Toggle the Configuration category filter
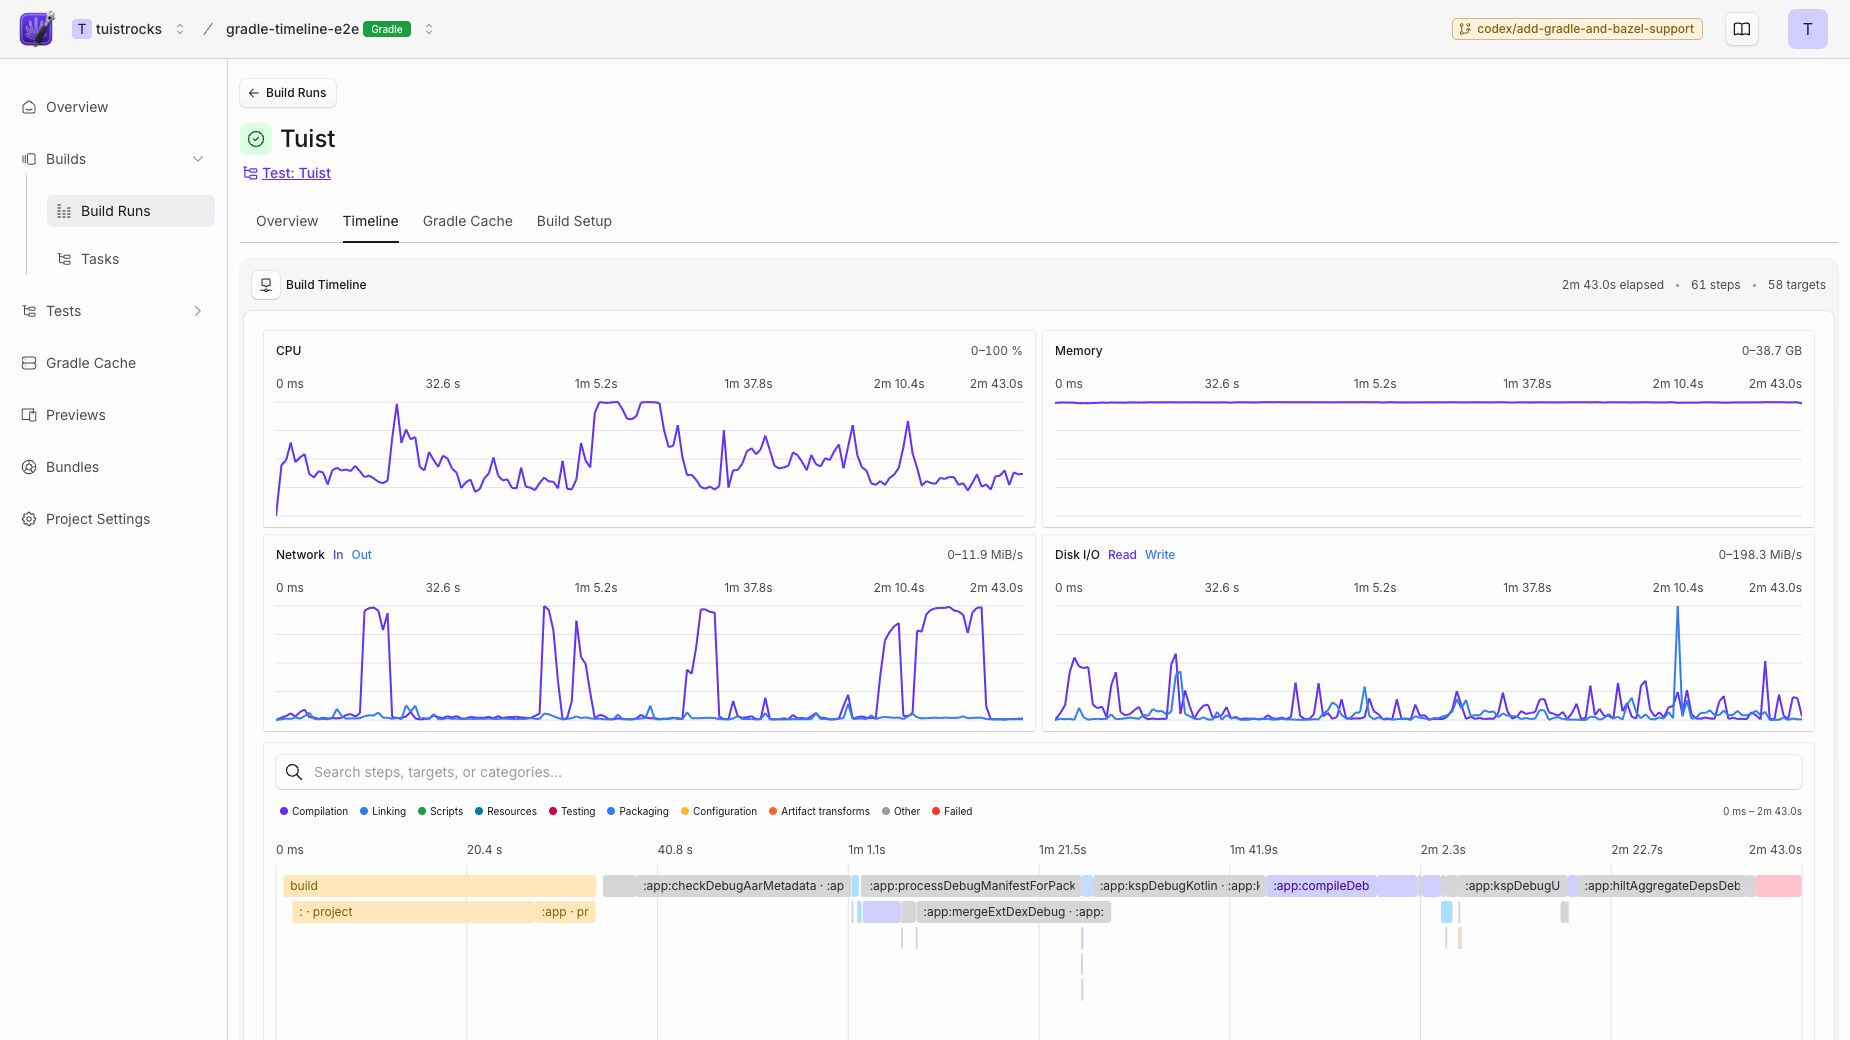 tap(719, 811)
